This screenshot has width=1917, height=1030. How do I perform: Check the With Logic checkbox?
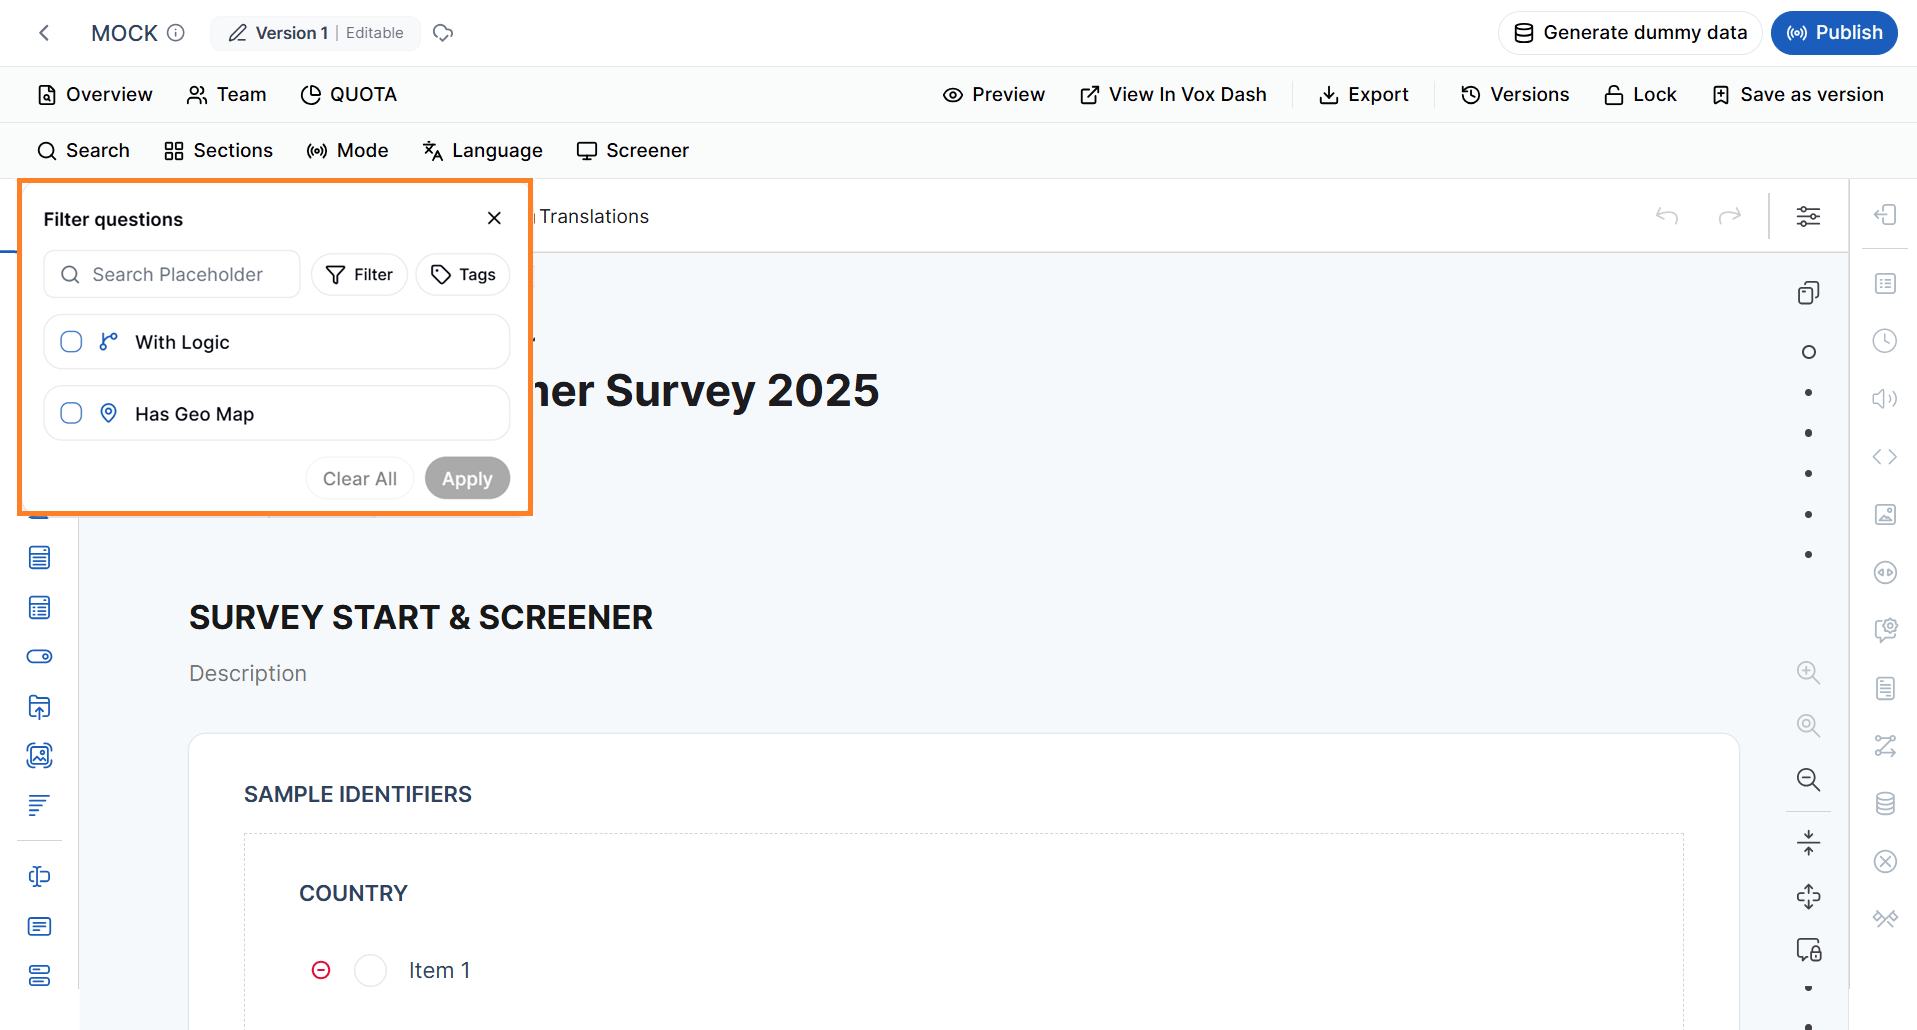coord(71,342)
